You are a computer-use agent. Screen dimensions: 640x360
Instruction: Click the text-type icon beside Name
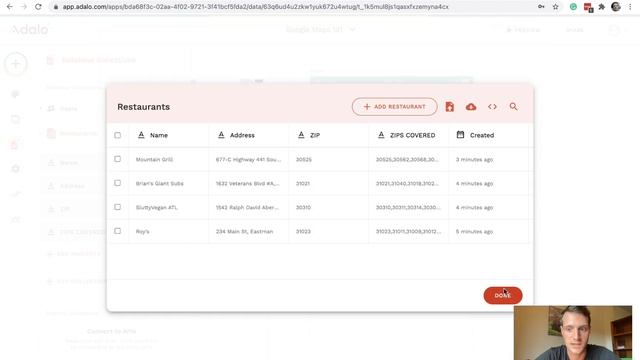click(141, 135)
